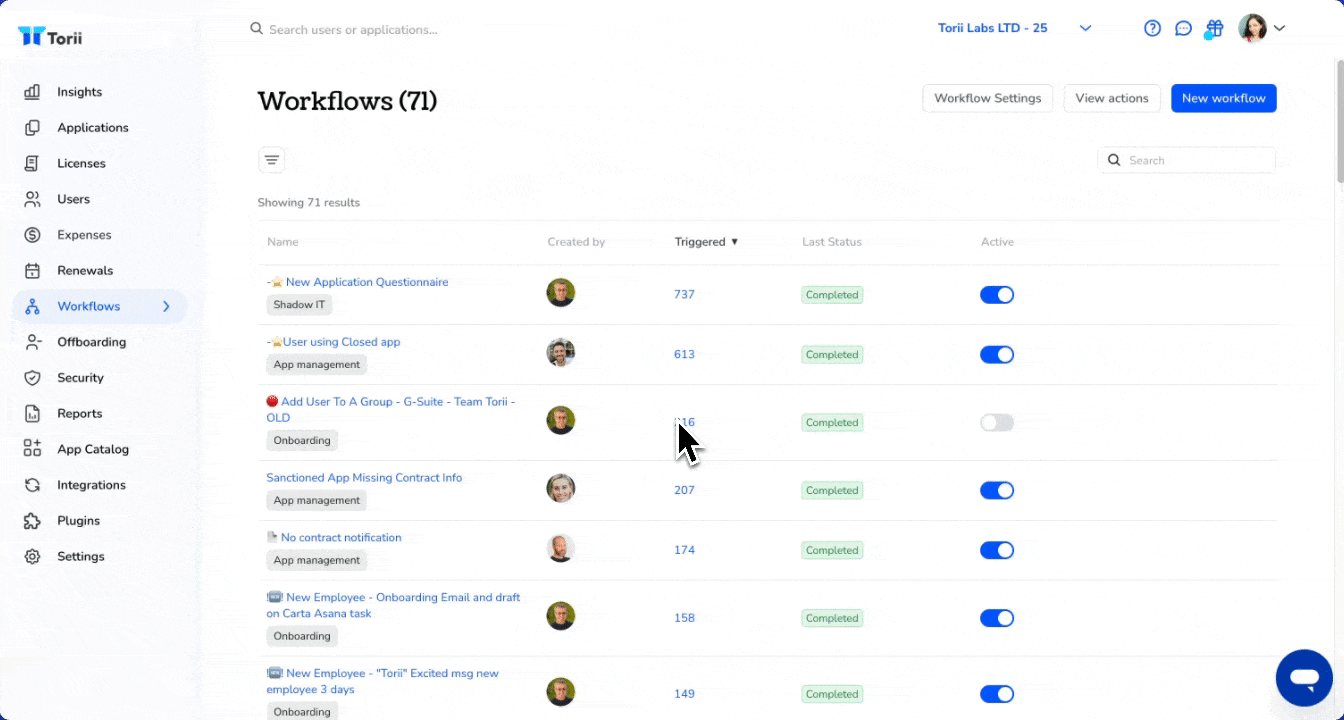The height and width of the screenshot is (720, 1344).
Task: Click the Torii logo
Action: [50, 36]
